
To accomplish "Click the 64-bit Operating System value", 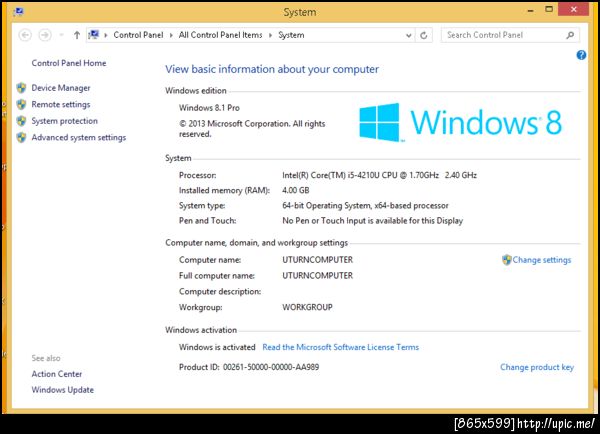I will [365, 206].
